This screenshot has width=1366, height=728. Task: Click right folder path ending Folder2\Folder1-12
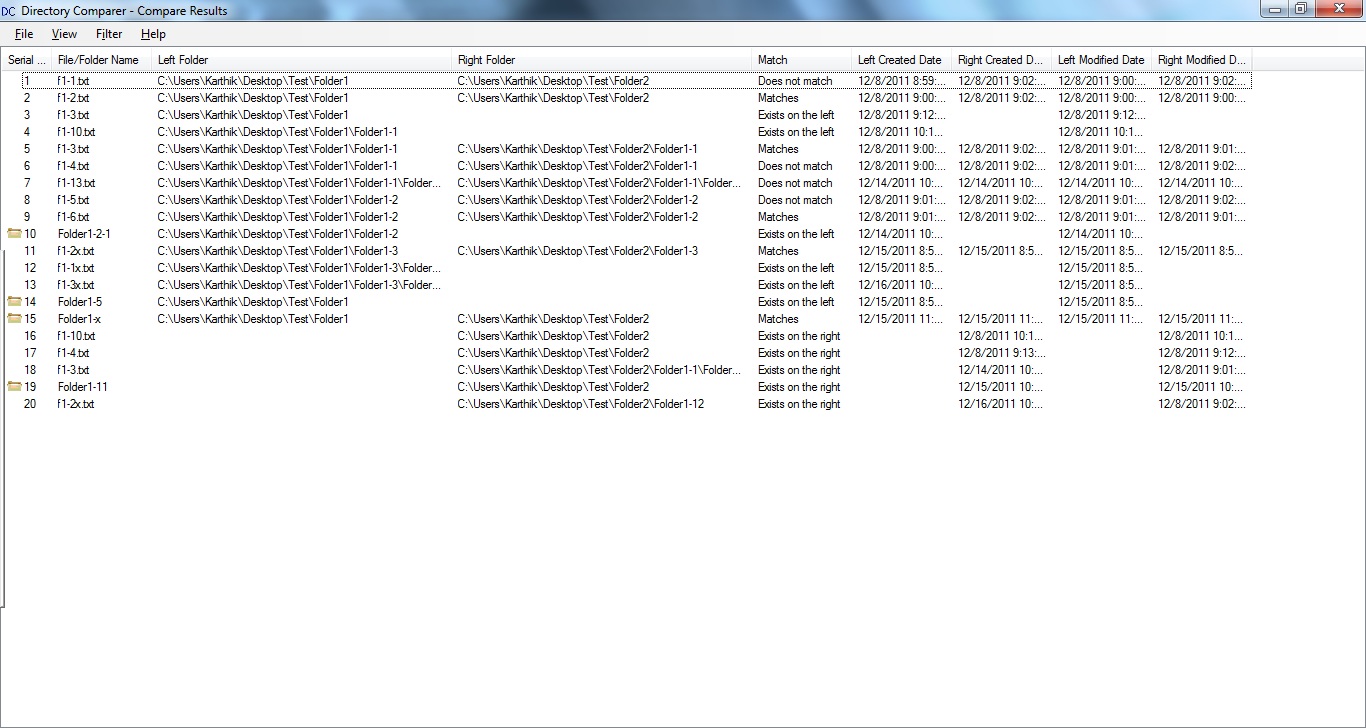[x=581, y=404]
